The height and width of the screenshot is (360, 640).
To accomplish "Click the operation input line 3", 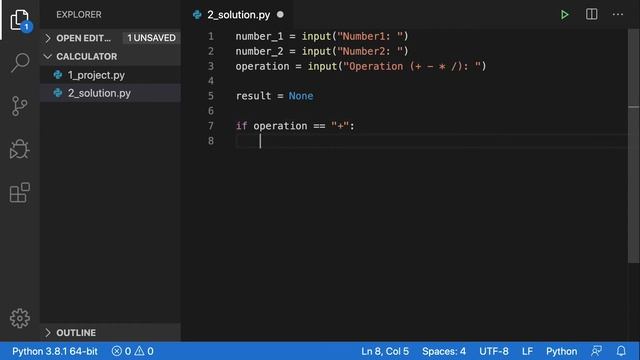I will point(361,66).
